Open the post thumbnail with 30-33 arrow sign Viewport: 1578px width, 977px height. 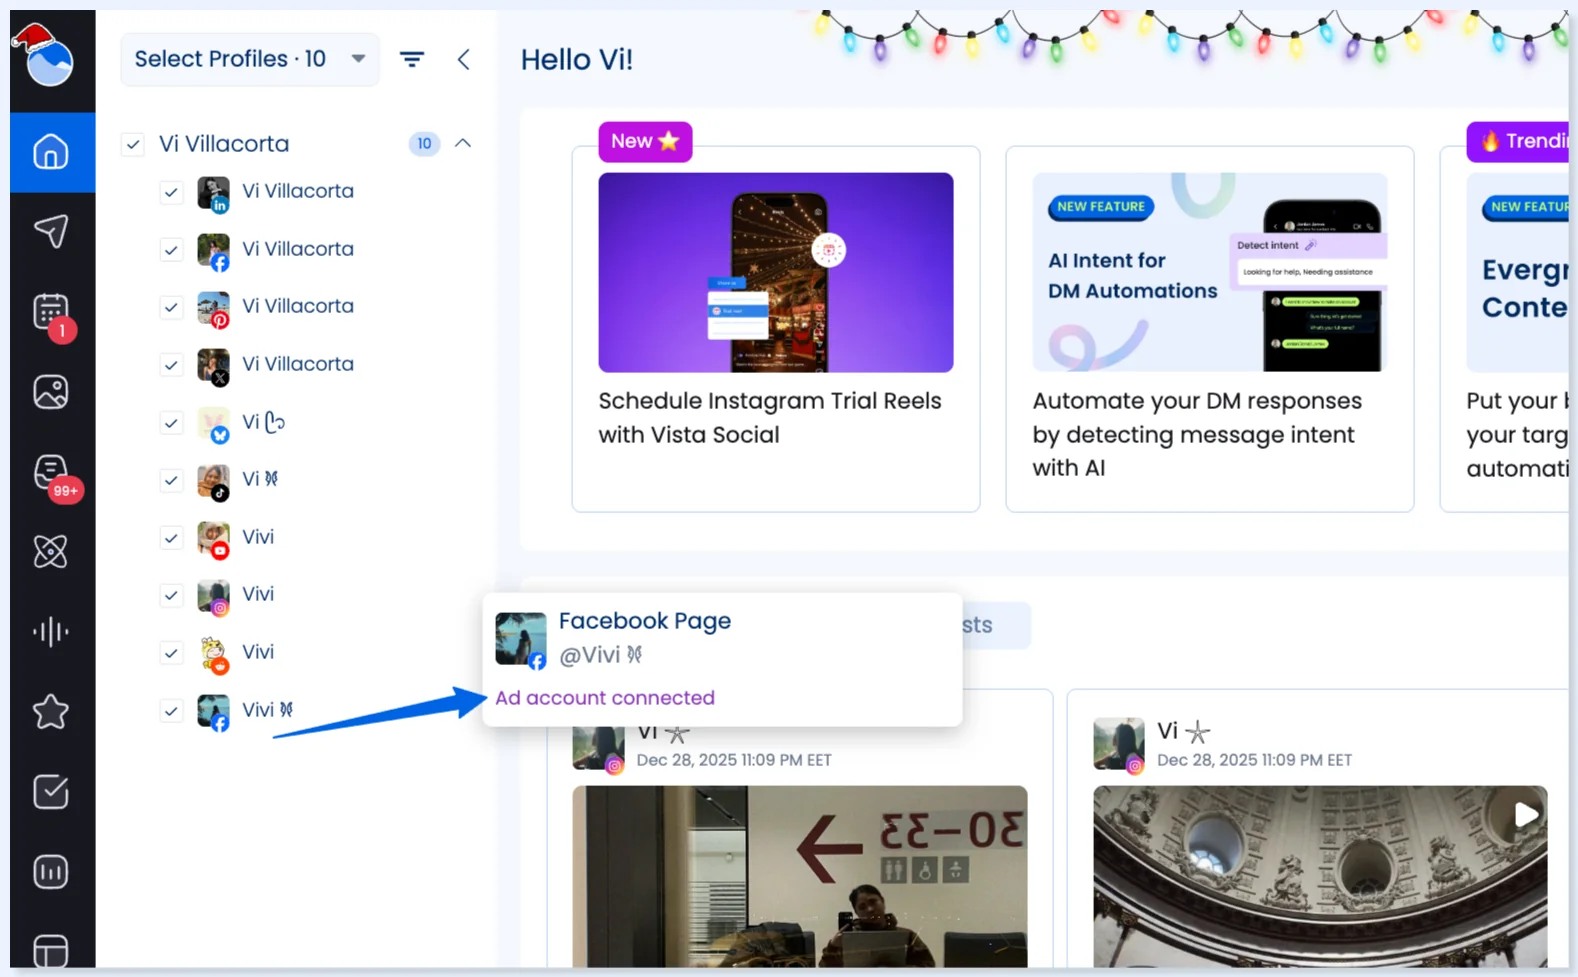coord(800,876)
